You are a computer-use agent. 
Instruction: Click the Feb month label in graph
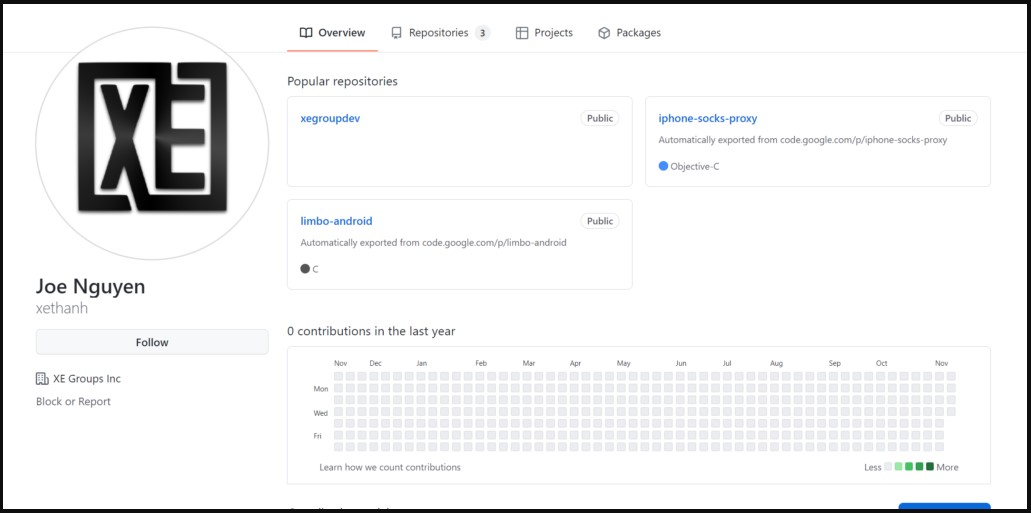coord(481,363)
